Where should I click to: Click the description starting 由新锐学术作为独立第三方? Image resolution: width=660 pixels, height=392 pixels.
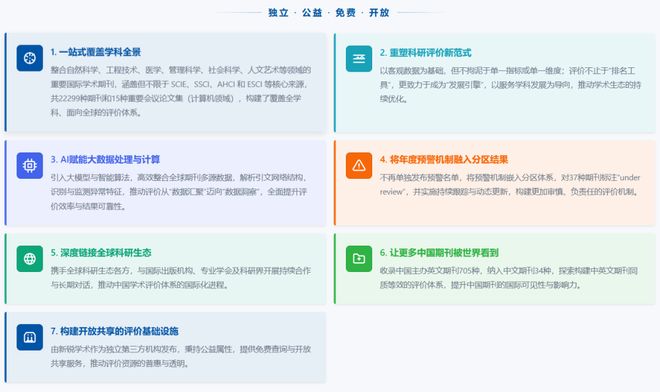(x=181, y=356)
